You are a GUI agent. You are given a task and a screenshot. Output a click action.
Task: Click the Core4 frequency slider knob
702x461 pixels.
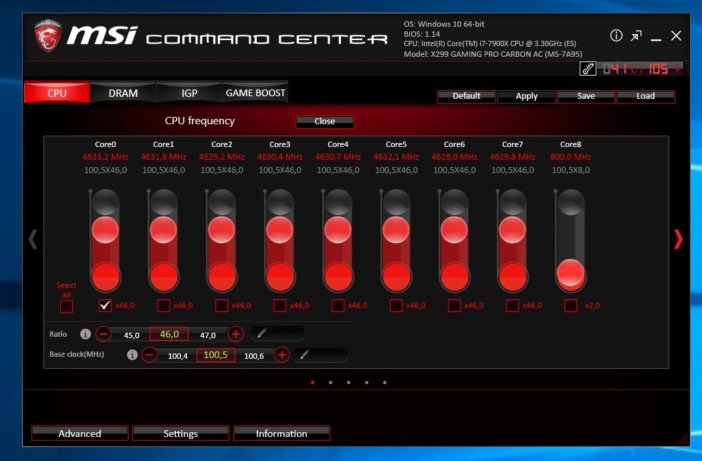(x=338, y=230)
